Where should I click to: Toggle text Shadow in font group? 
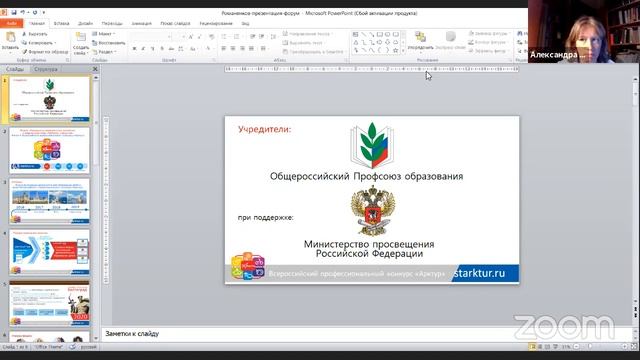tap(162, 49)
